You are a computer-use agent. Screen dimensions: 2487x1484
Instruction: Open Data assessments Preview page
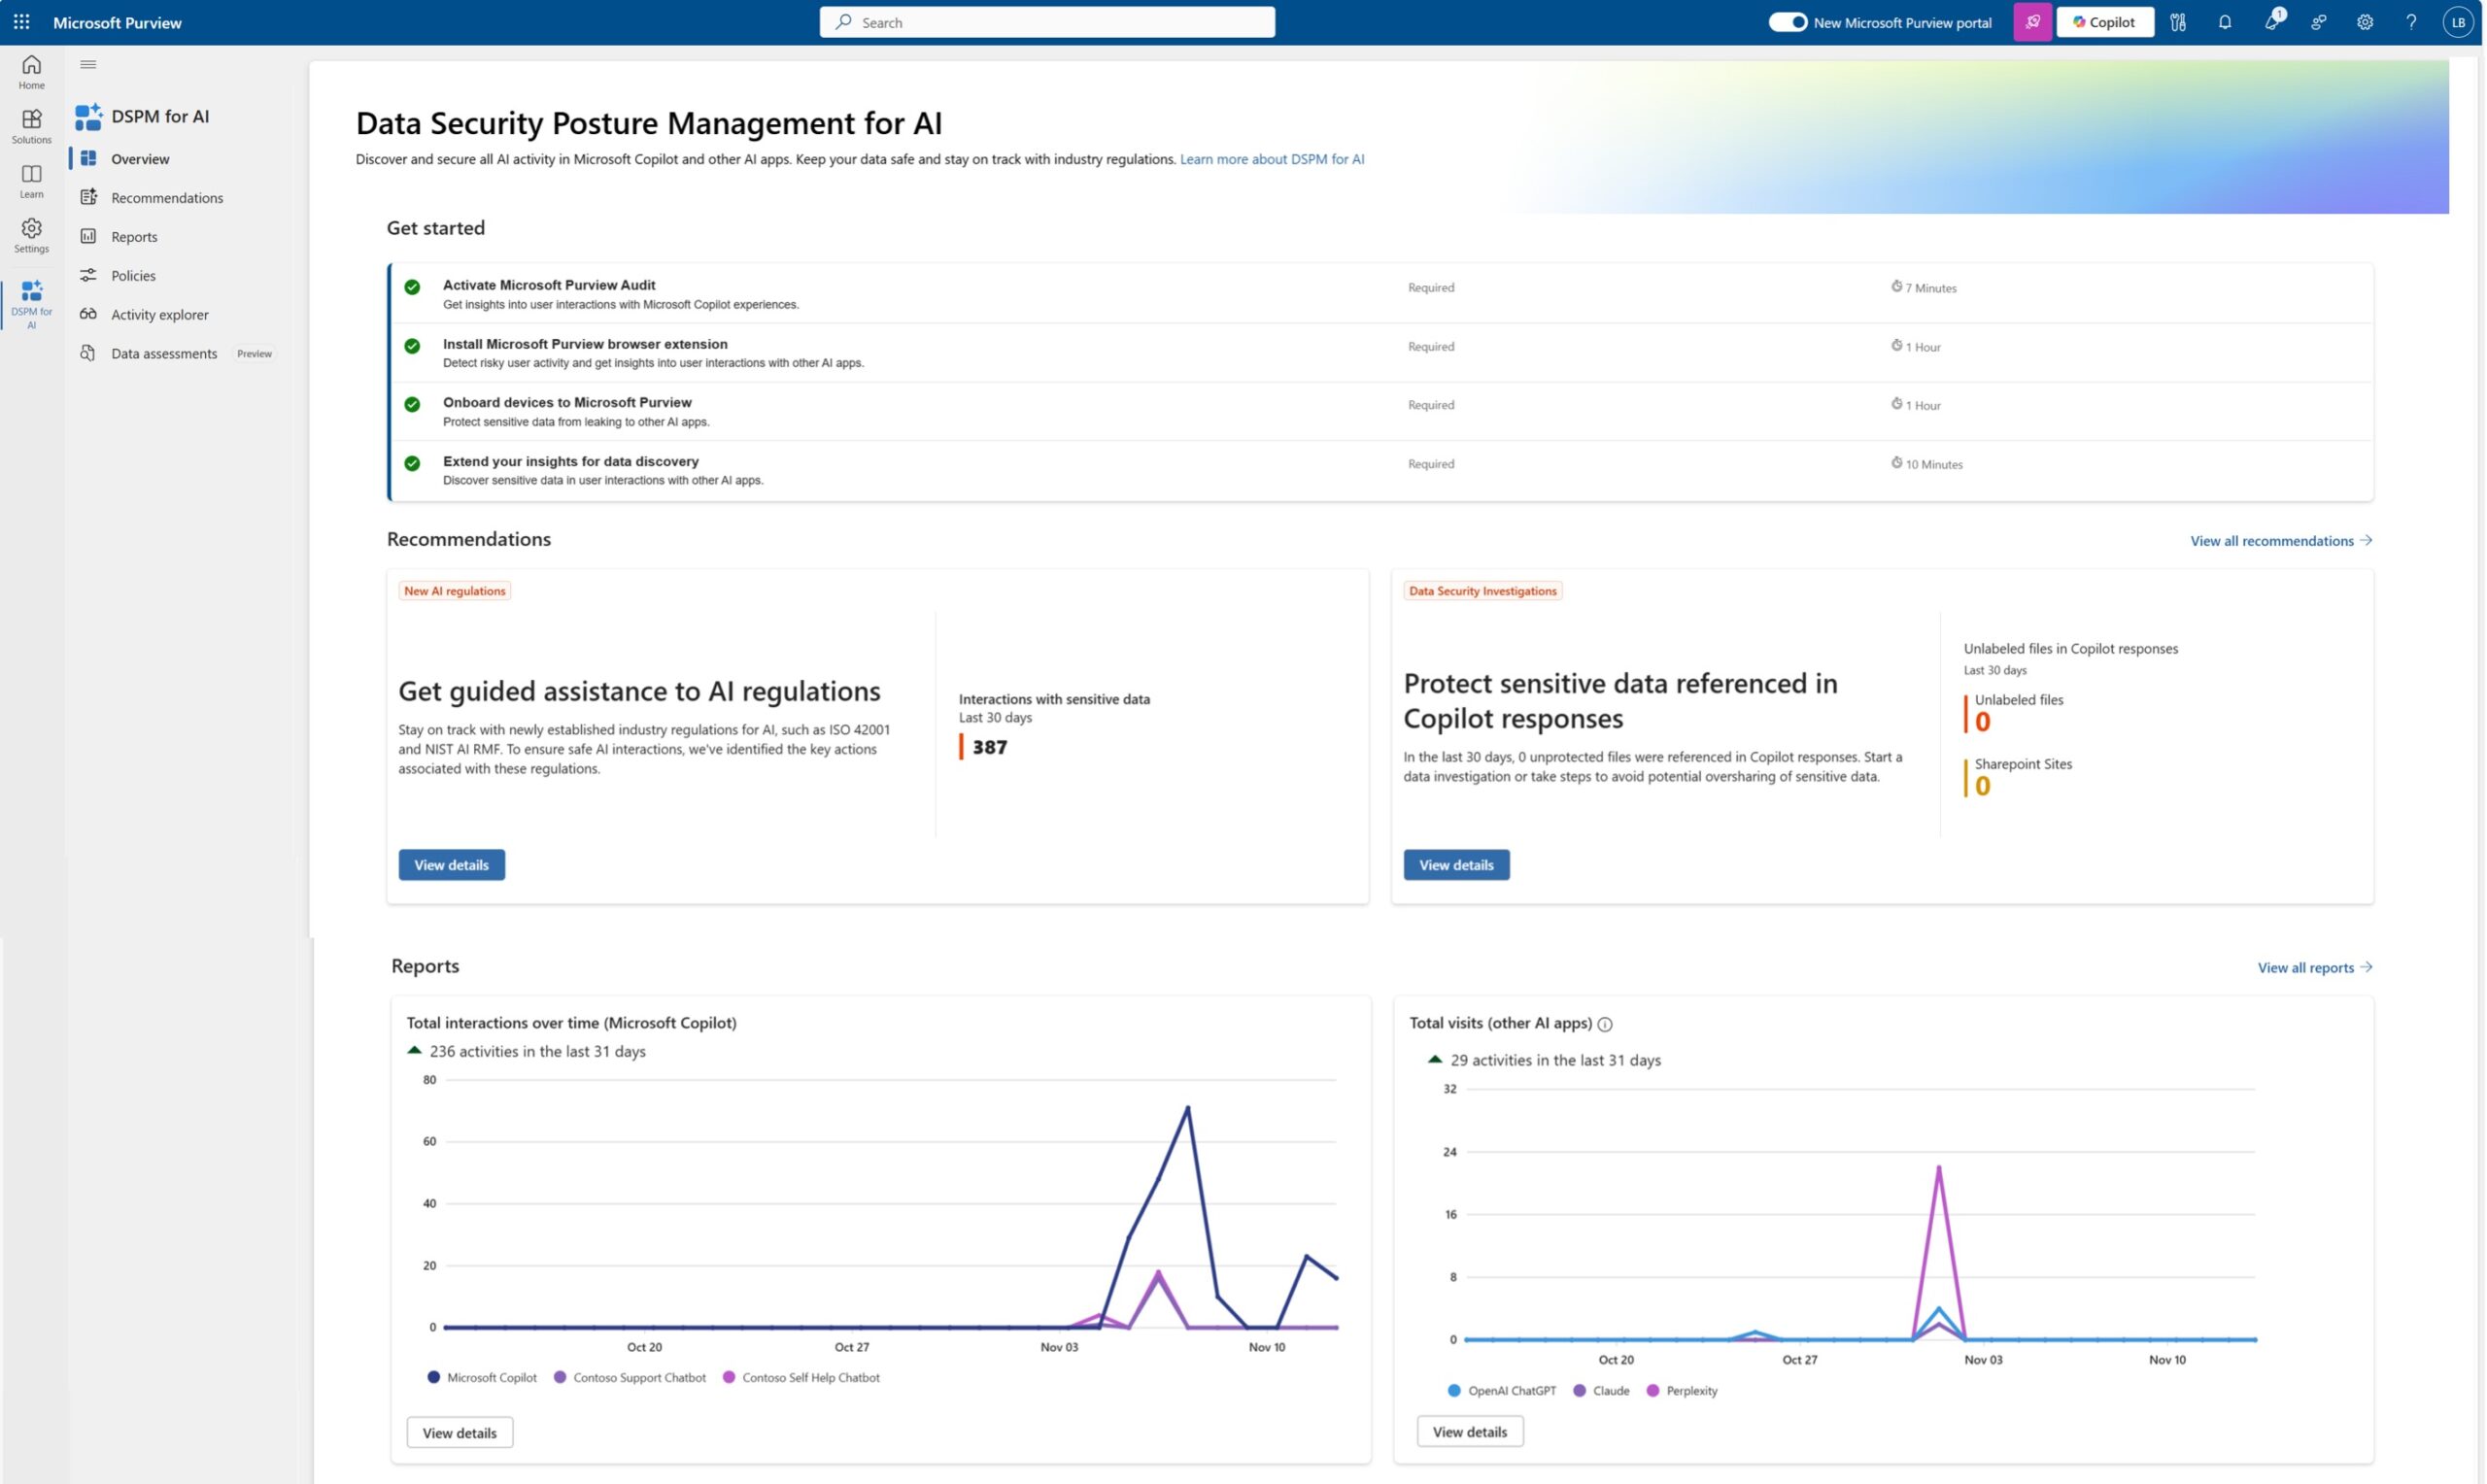[164, 353]
